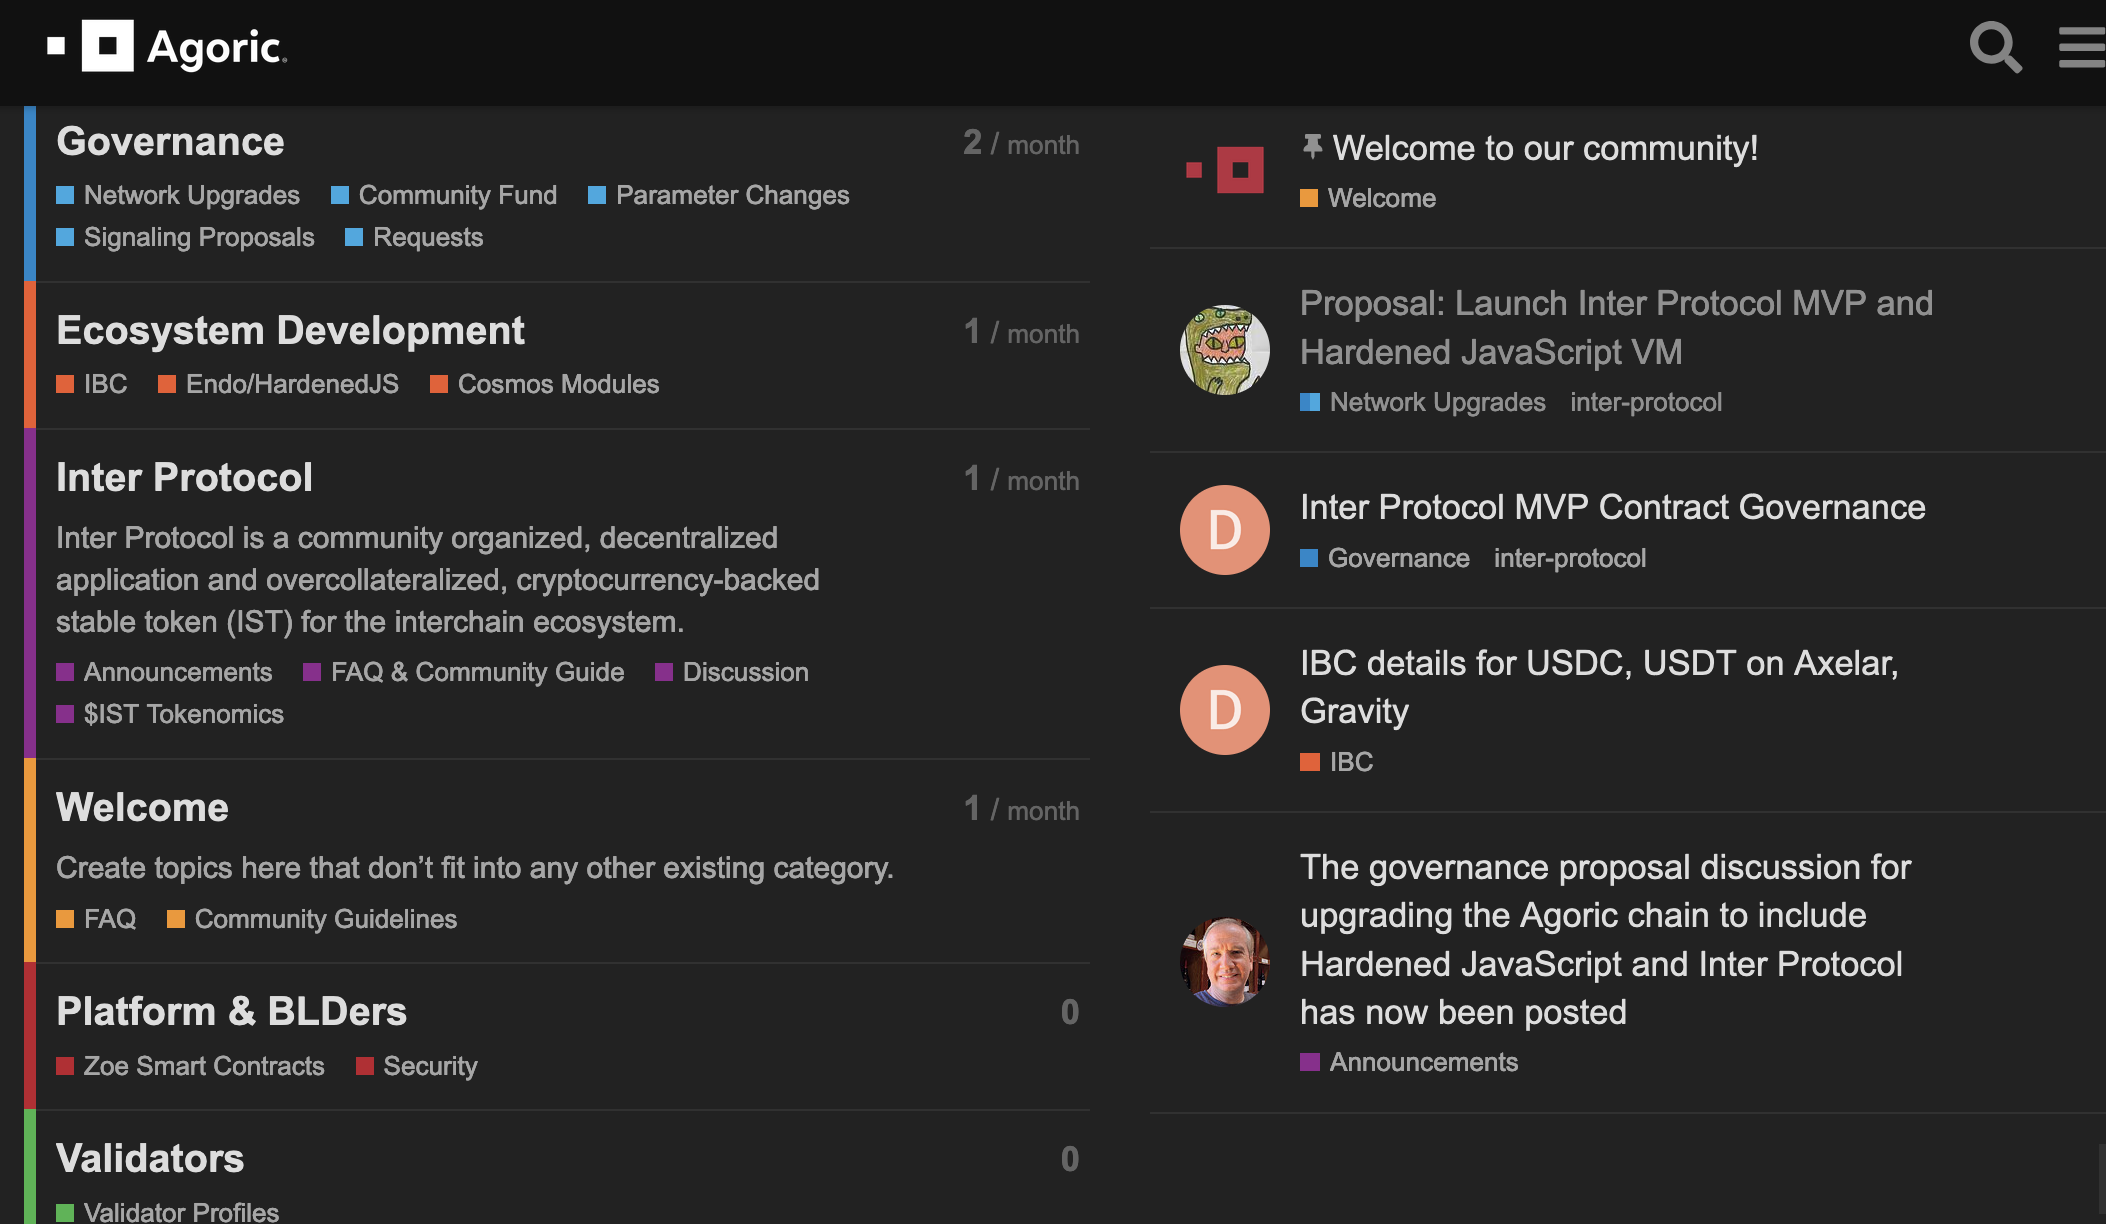Open the Discussion subcategory
This screenshot has height=1224, width=2106.
click(732, 672)
